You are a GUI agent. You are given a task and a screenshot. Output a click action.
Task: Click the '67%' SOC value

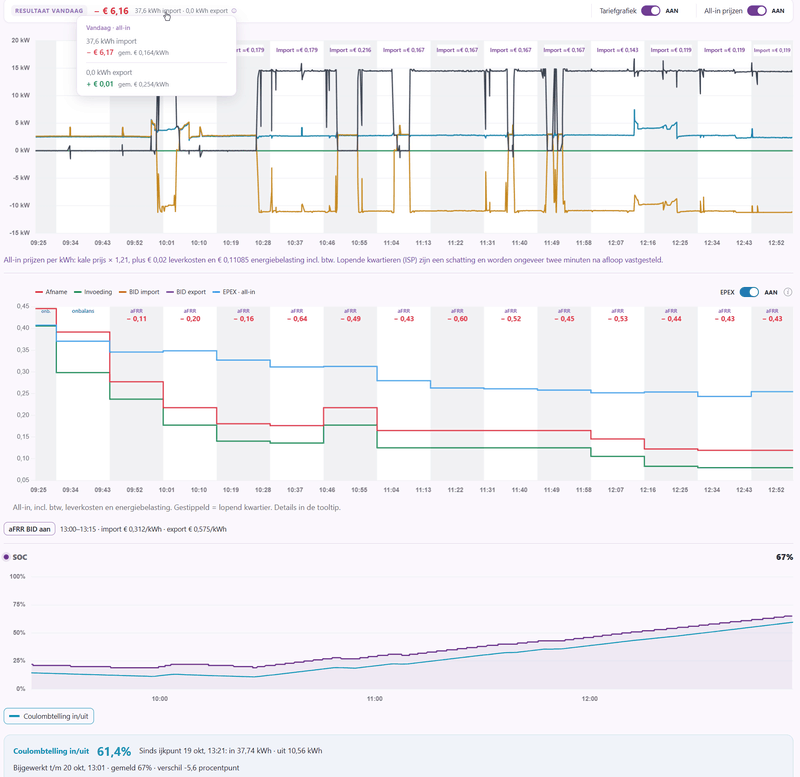pyautogui.click(x=784, y=557)
